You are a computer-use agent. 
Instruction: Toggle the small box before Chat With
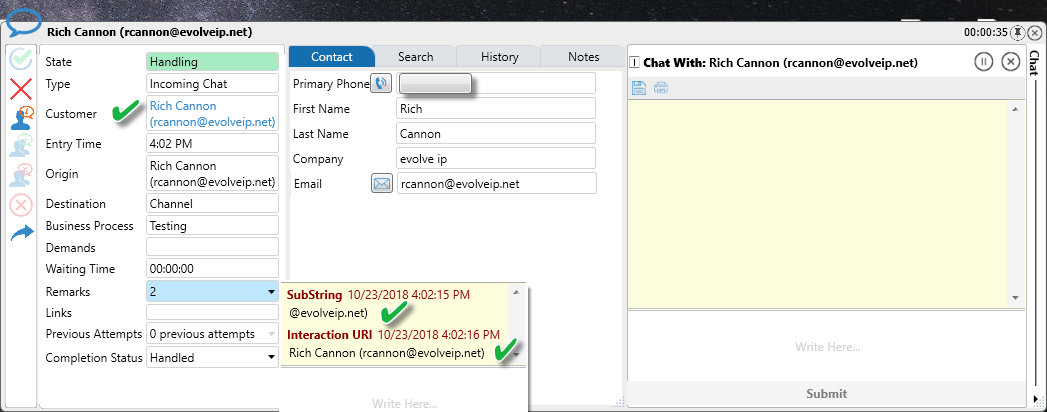(x=635, y=63)
